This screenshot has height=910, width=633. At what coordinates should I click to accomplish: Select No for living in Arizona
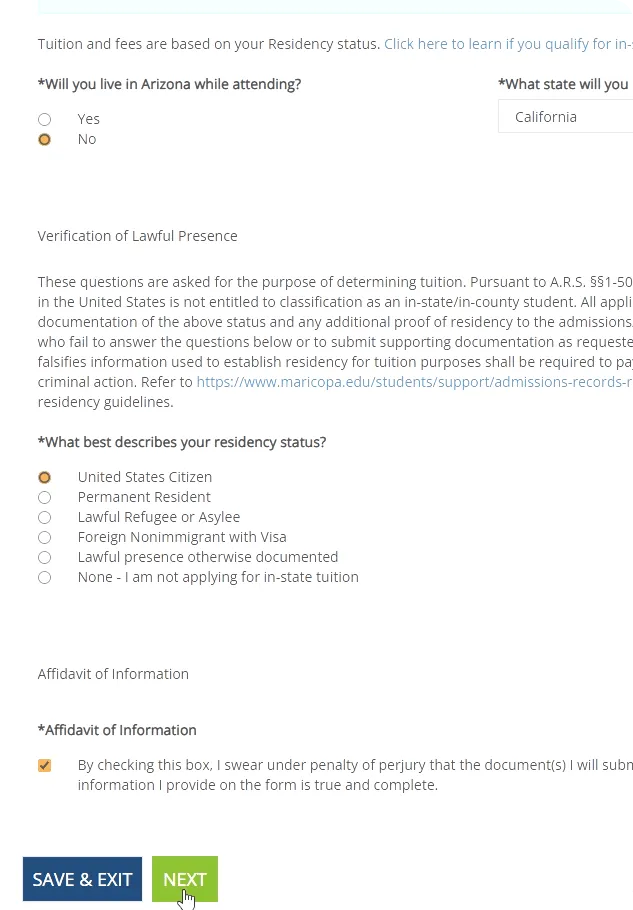(x=45, y=140)
